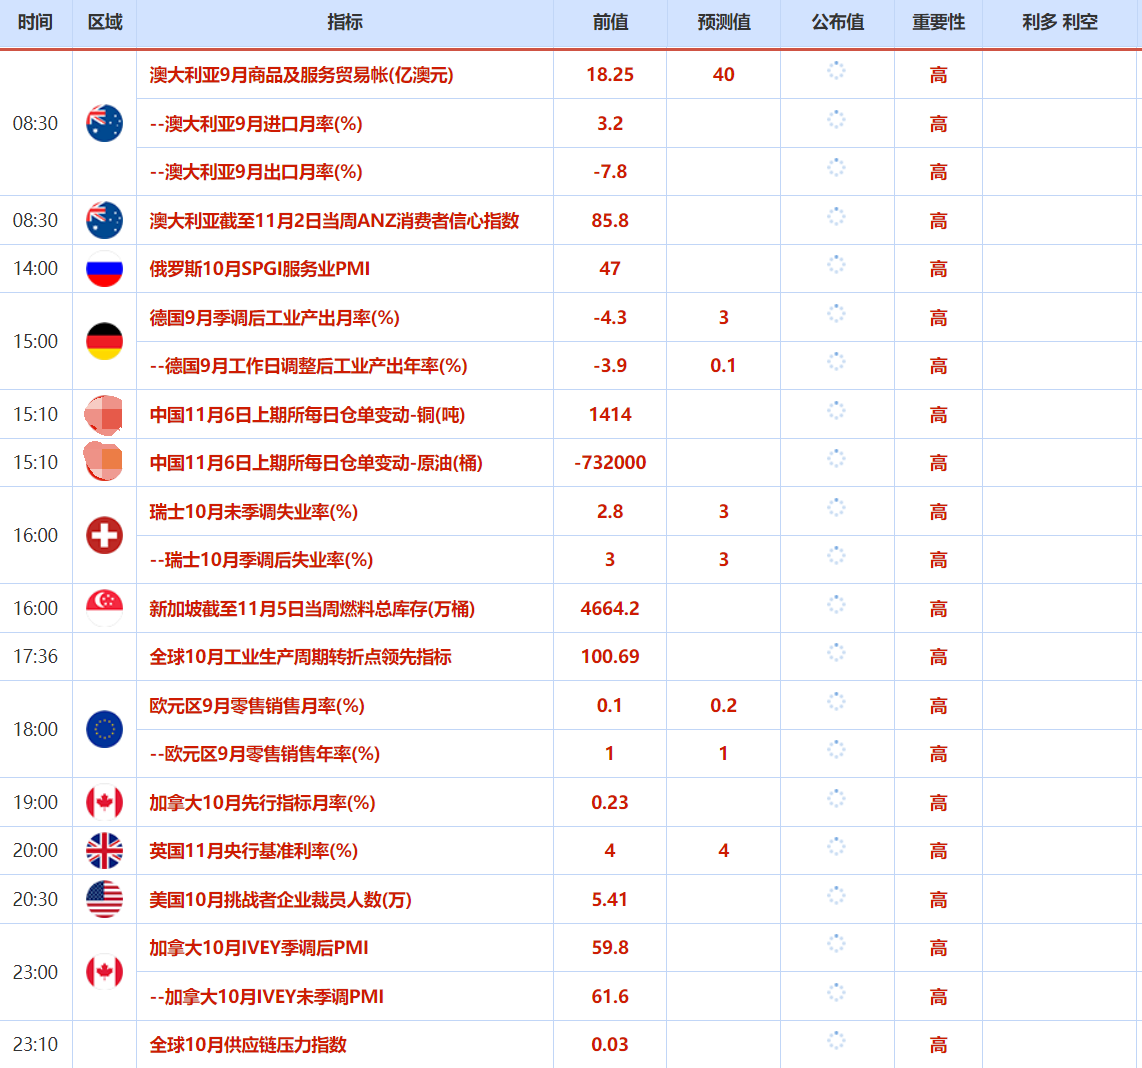This screenshot has width=1142, height=1068.
Task: Click loading spinner in Singapore fuel inventory row
Action: click(836, 604)
